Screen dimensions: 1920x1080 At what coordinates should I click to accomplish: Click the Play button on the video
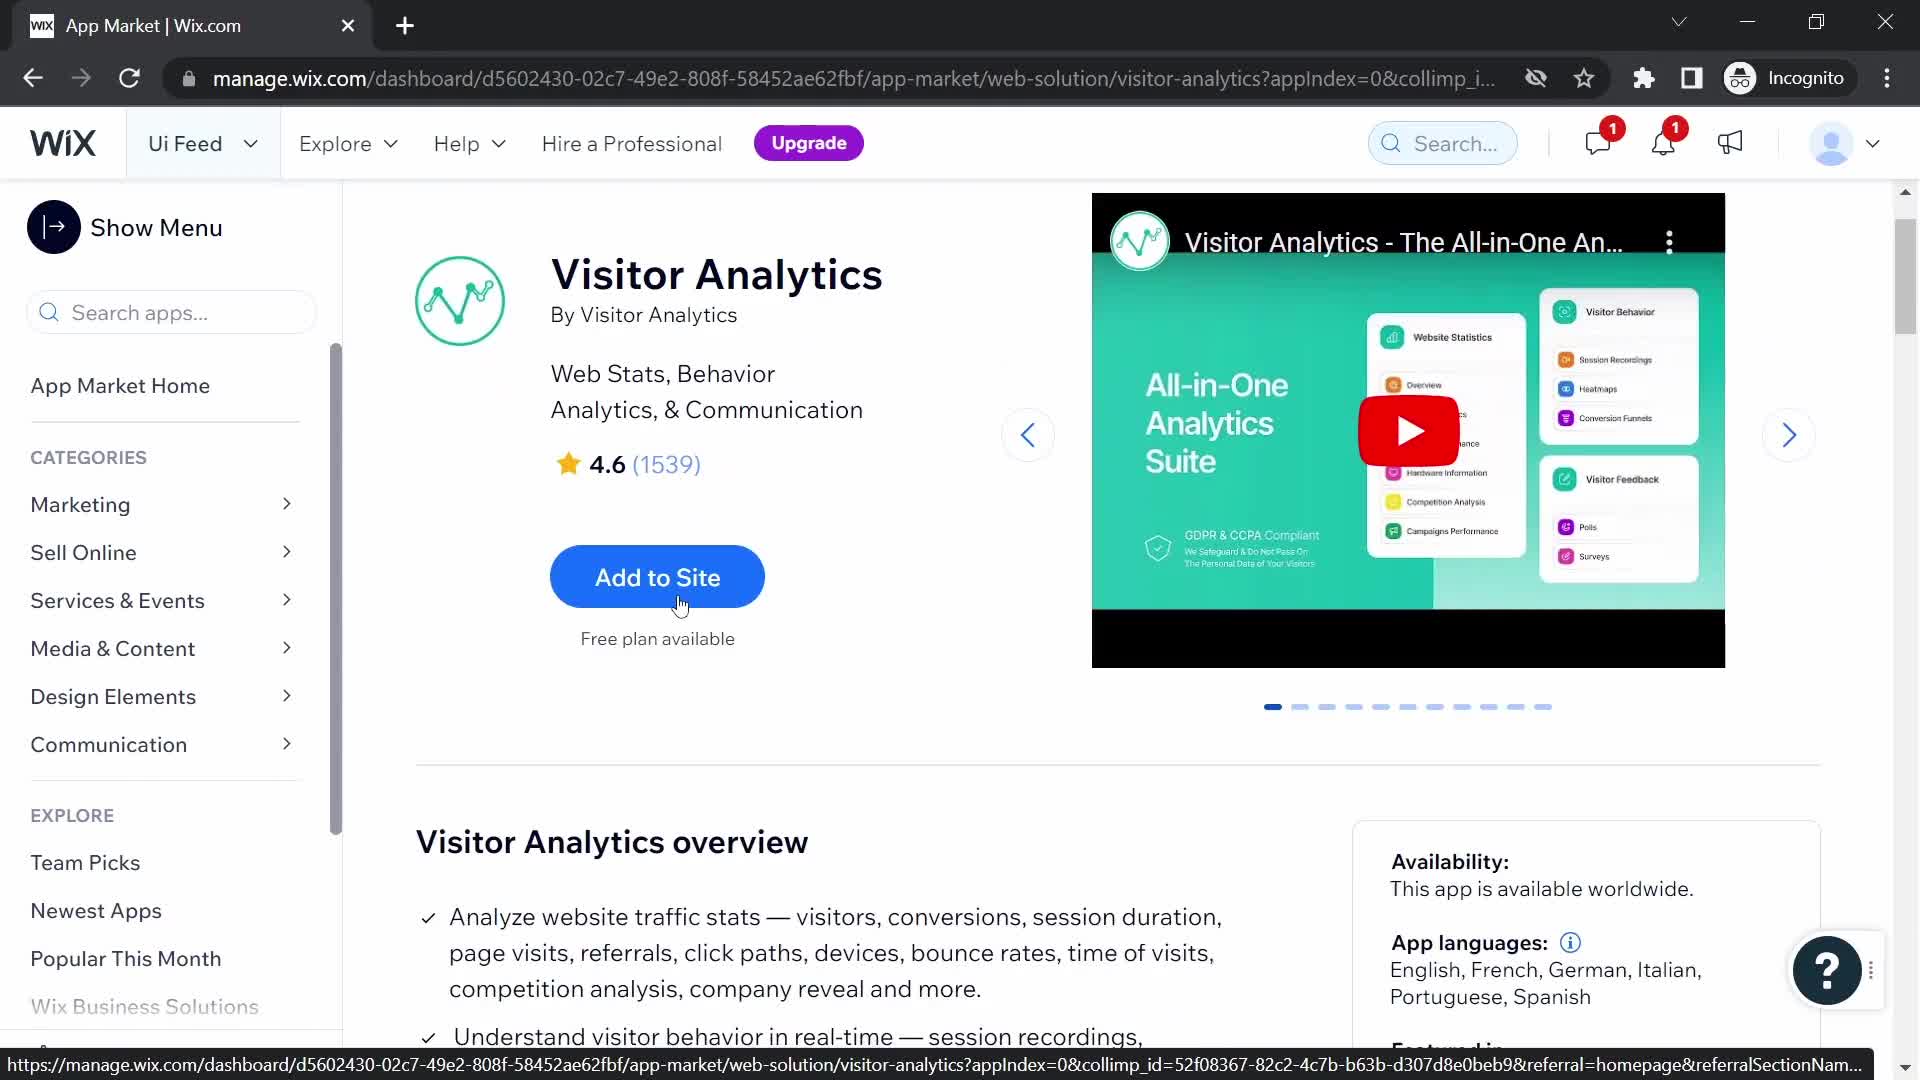pos(1408,431)
